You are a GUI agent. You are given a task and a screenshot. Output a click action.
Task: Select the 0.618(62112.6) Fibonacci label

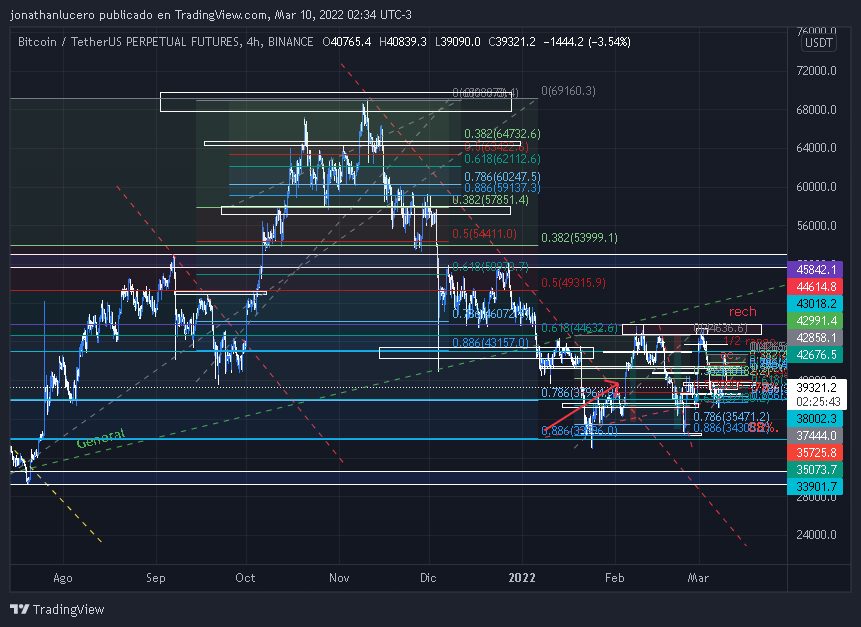[x=502, y=159]
